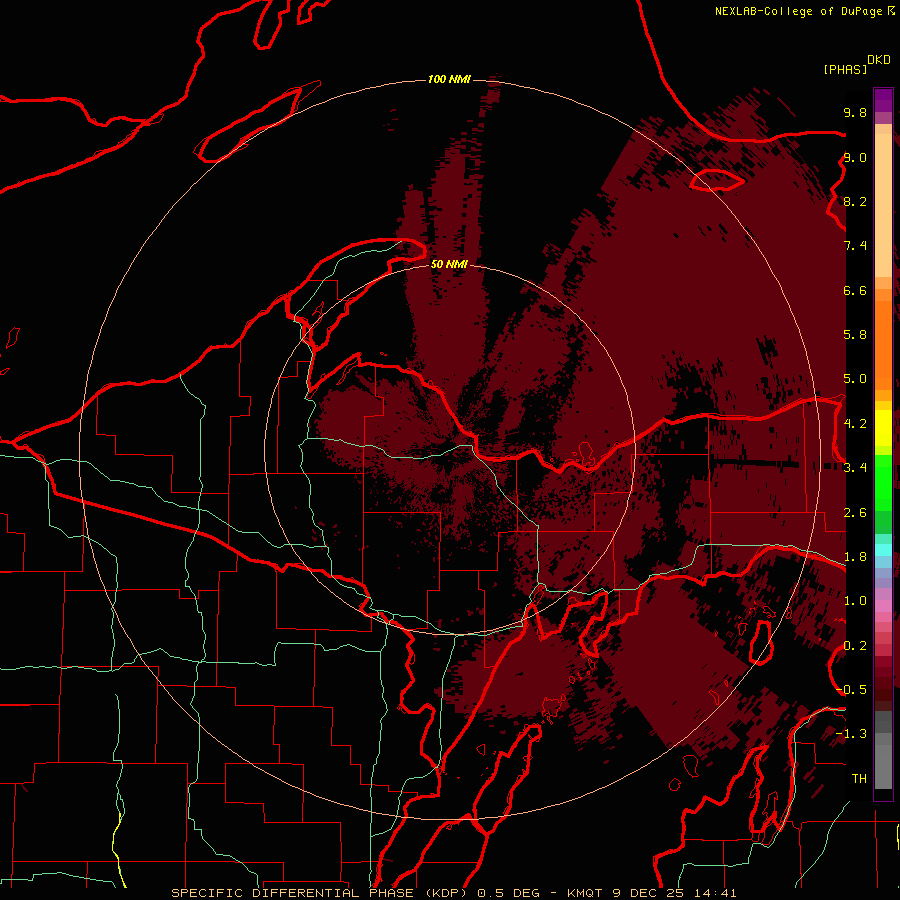Click the 3.4 legend value
The width and height of the screenshot is (900, 900).
(x=855, y=468)
